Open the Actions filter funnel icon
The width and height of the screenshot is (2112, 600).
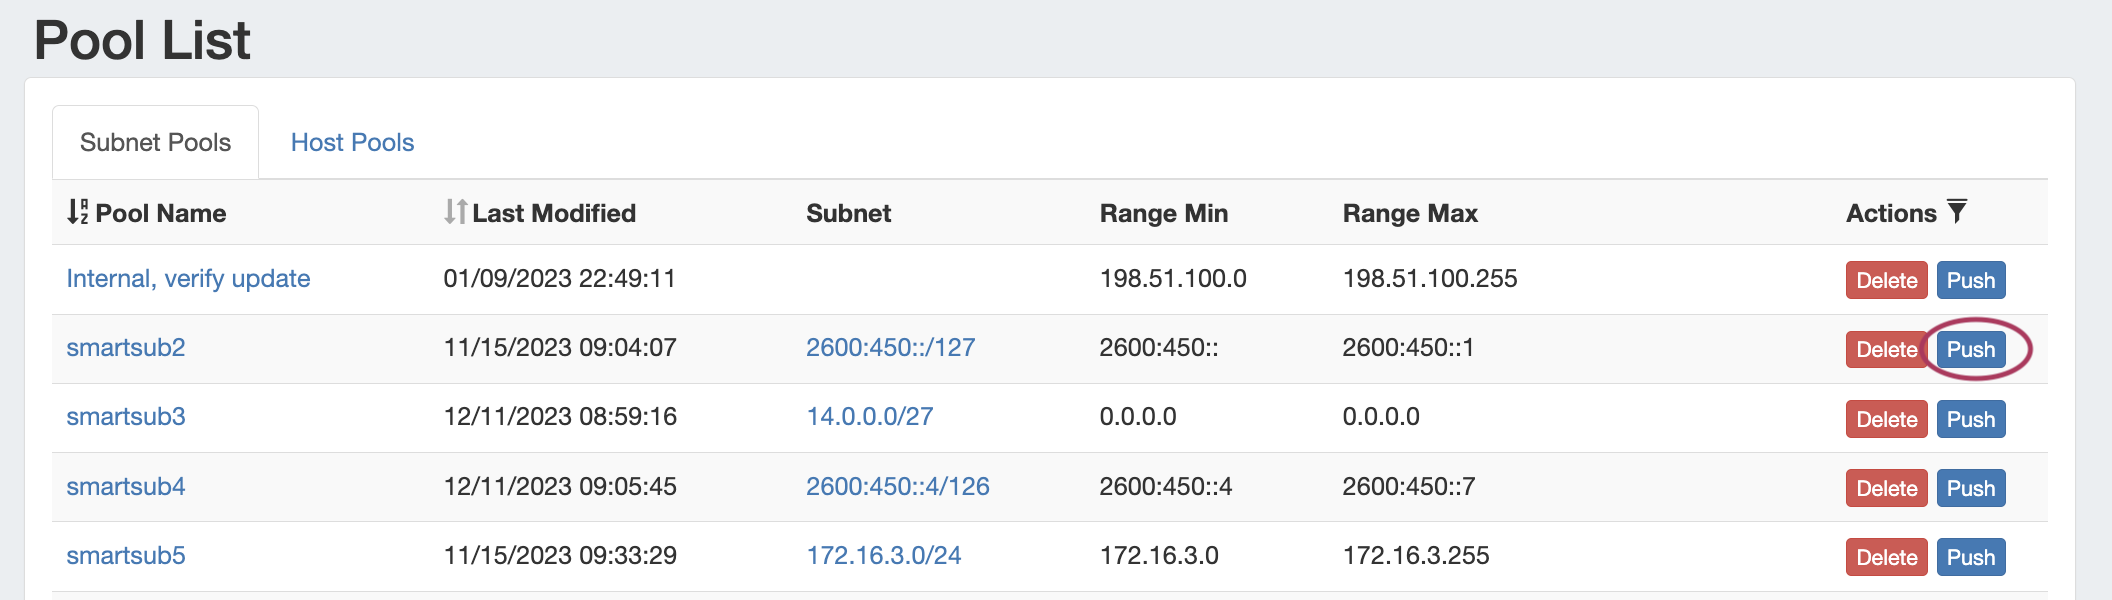click(x=1957, y=212)
